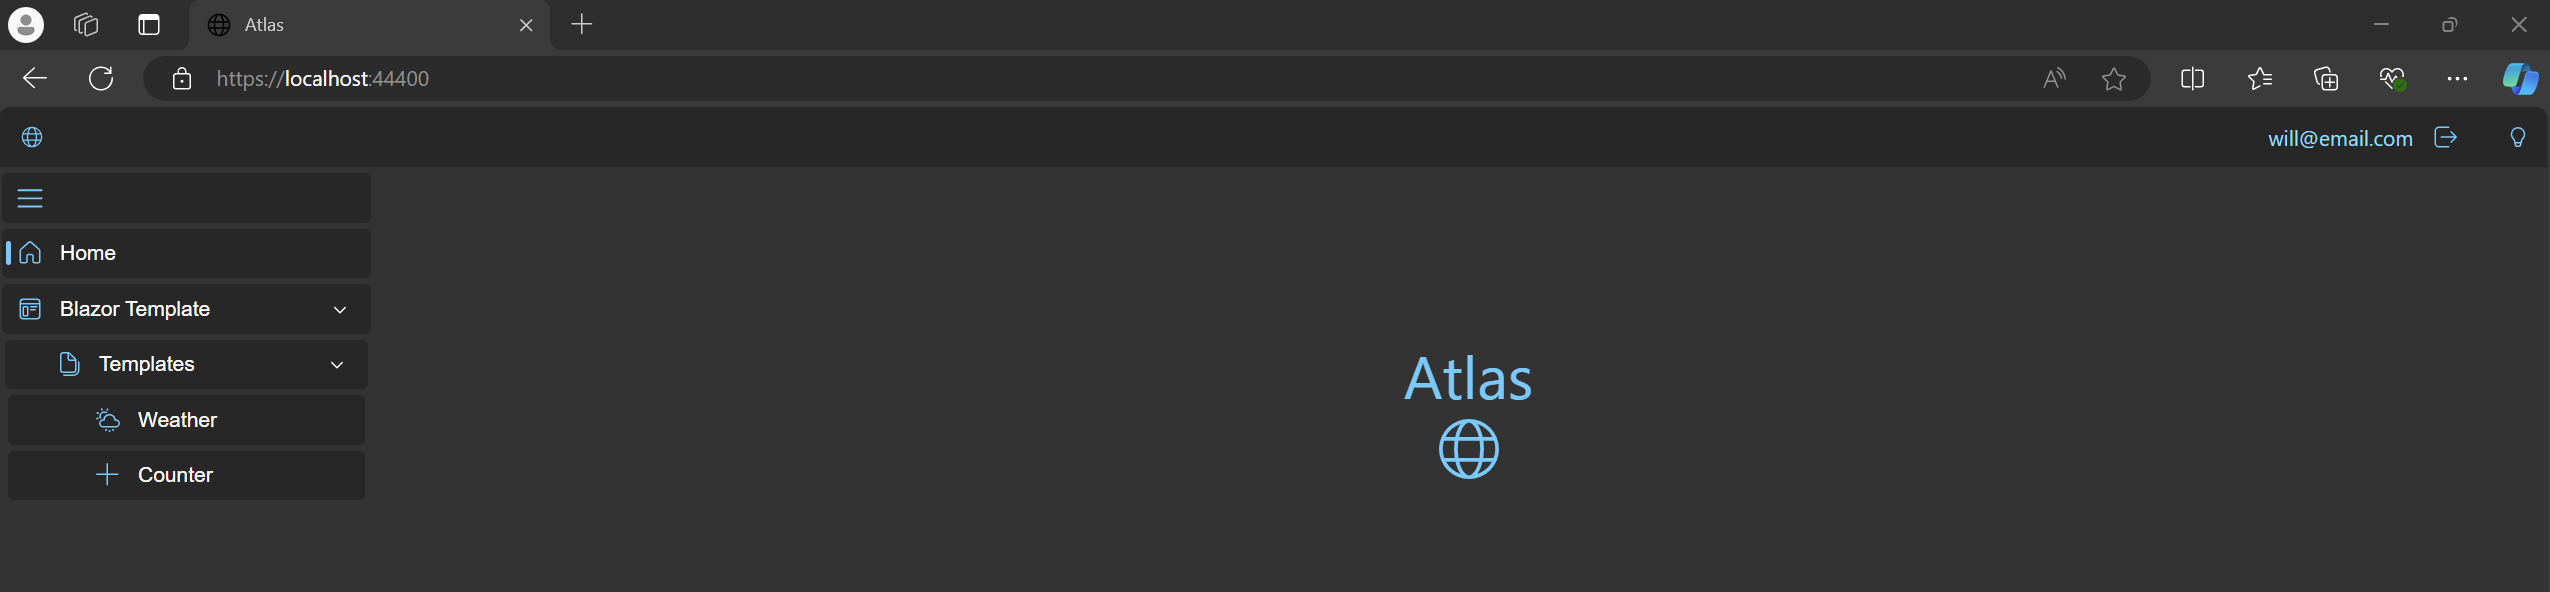Toggle the hamburger navigation menu
This screenshot has height=592, width=2550.
(30, 198)
